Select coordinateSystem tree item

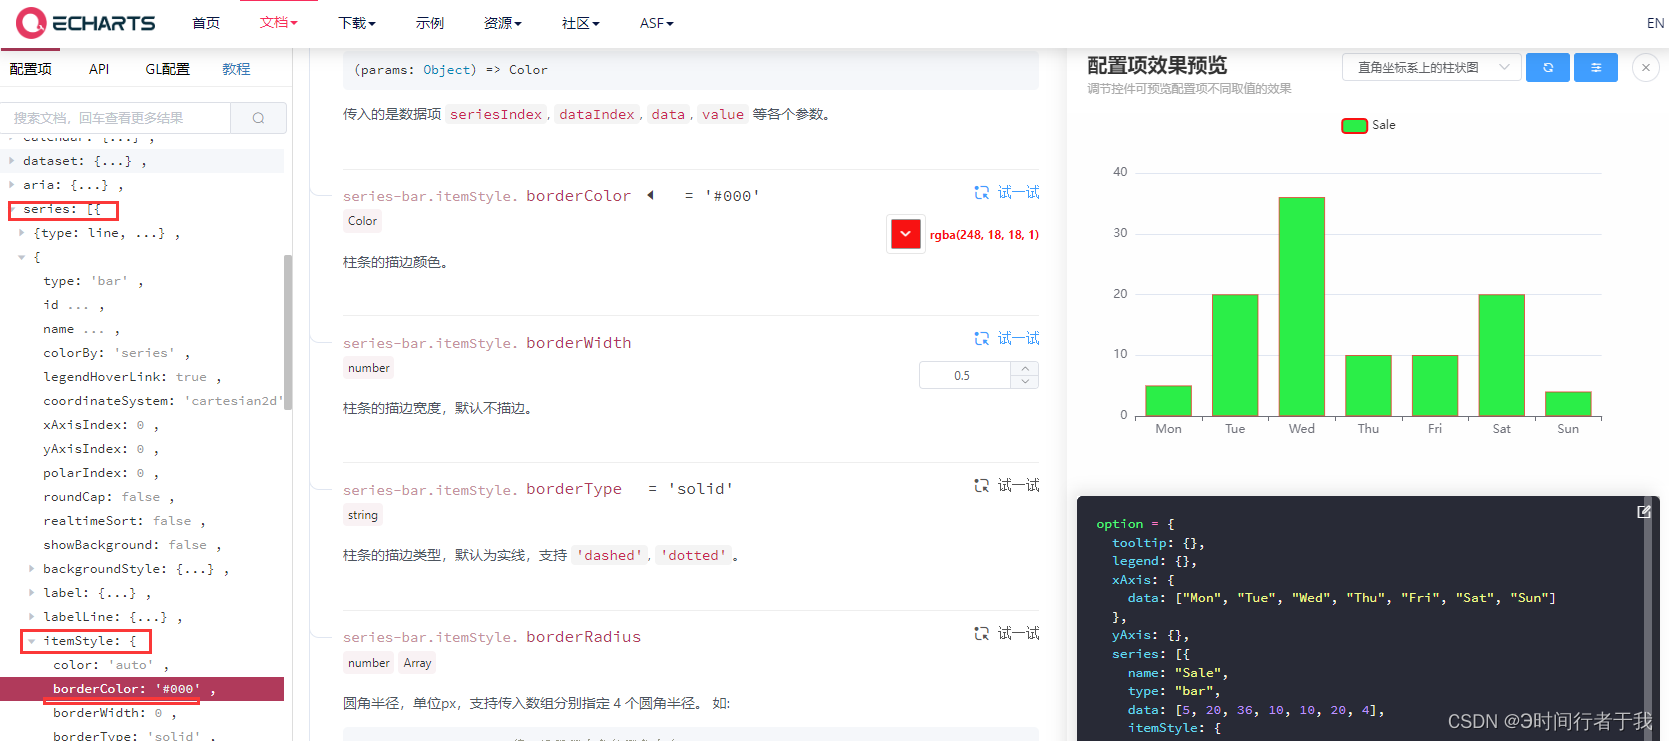pyautogui.click(x=163, y=401)
